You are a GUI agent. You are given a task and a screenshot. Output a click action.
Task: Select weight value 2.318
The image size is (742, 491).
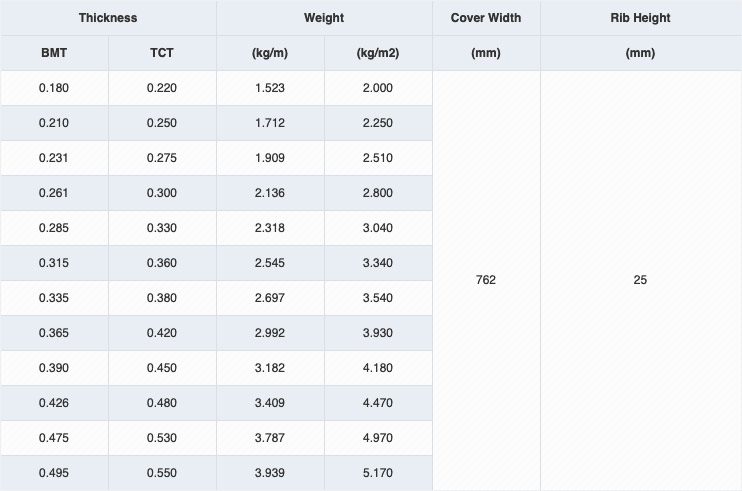click(x=270, y=228)
